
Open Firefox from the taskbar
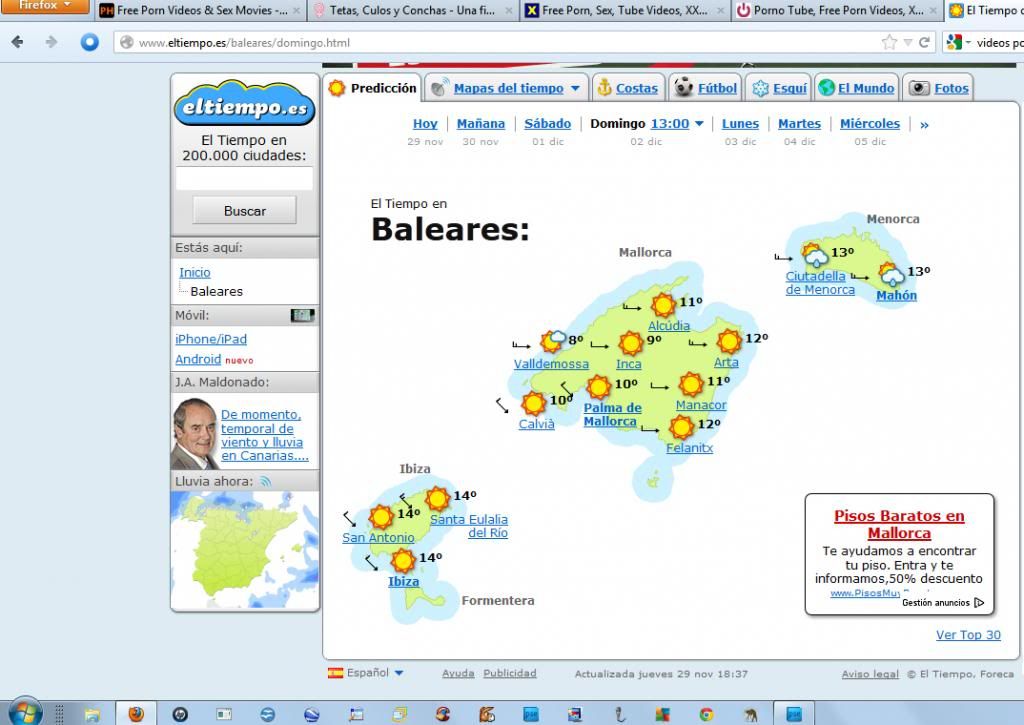click(x=136, y=714)
